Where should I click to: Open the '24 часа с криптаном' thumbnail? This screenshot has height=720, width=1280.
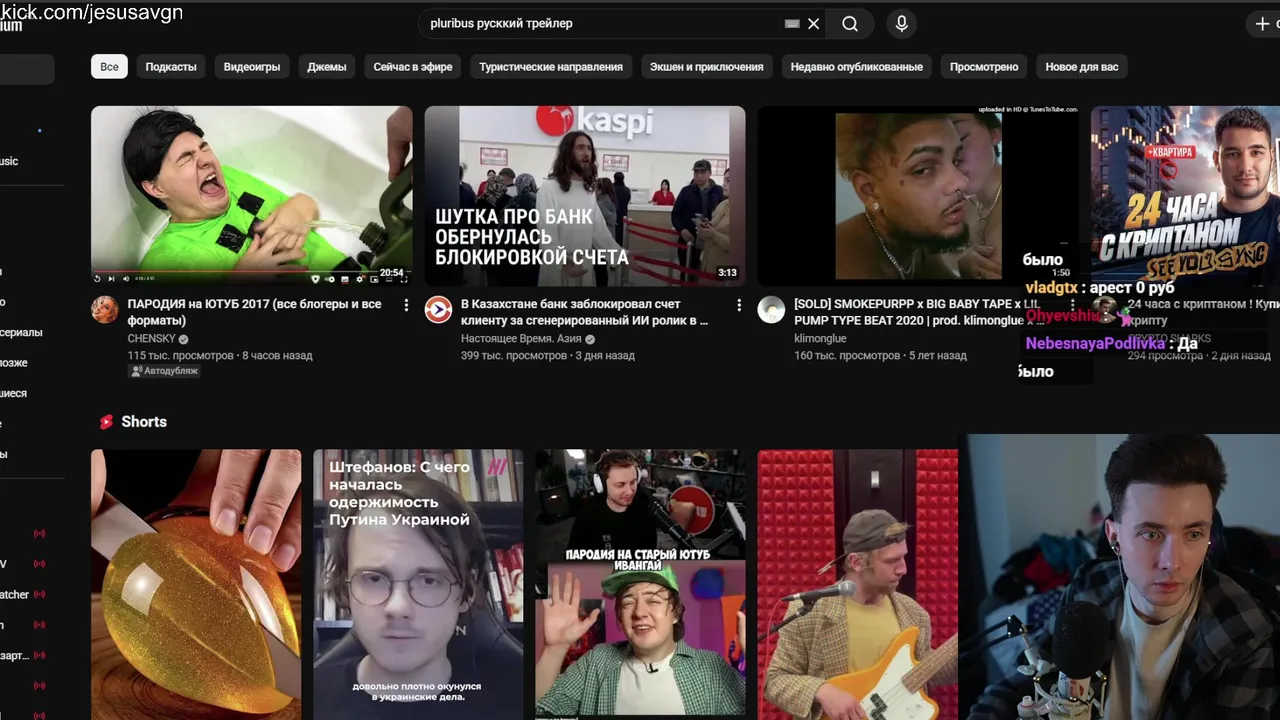[1185, 196]
